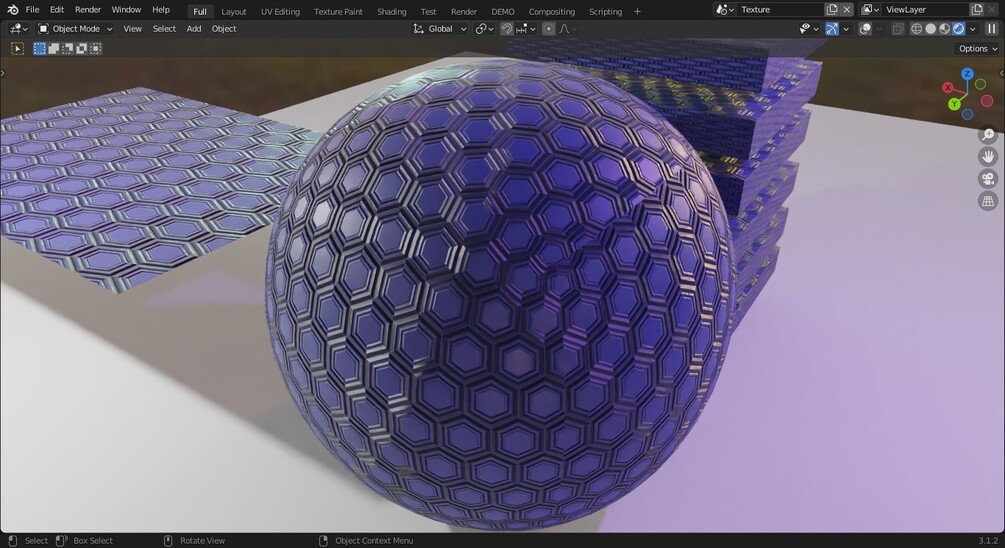Switch to the Layout workspace tab
1005x548 pixels.
click(233, 12)
